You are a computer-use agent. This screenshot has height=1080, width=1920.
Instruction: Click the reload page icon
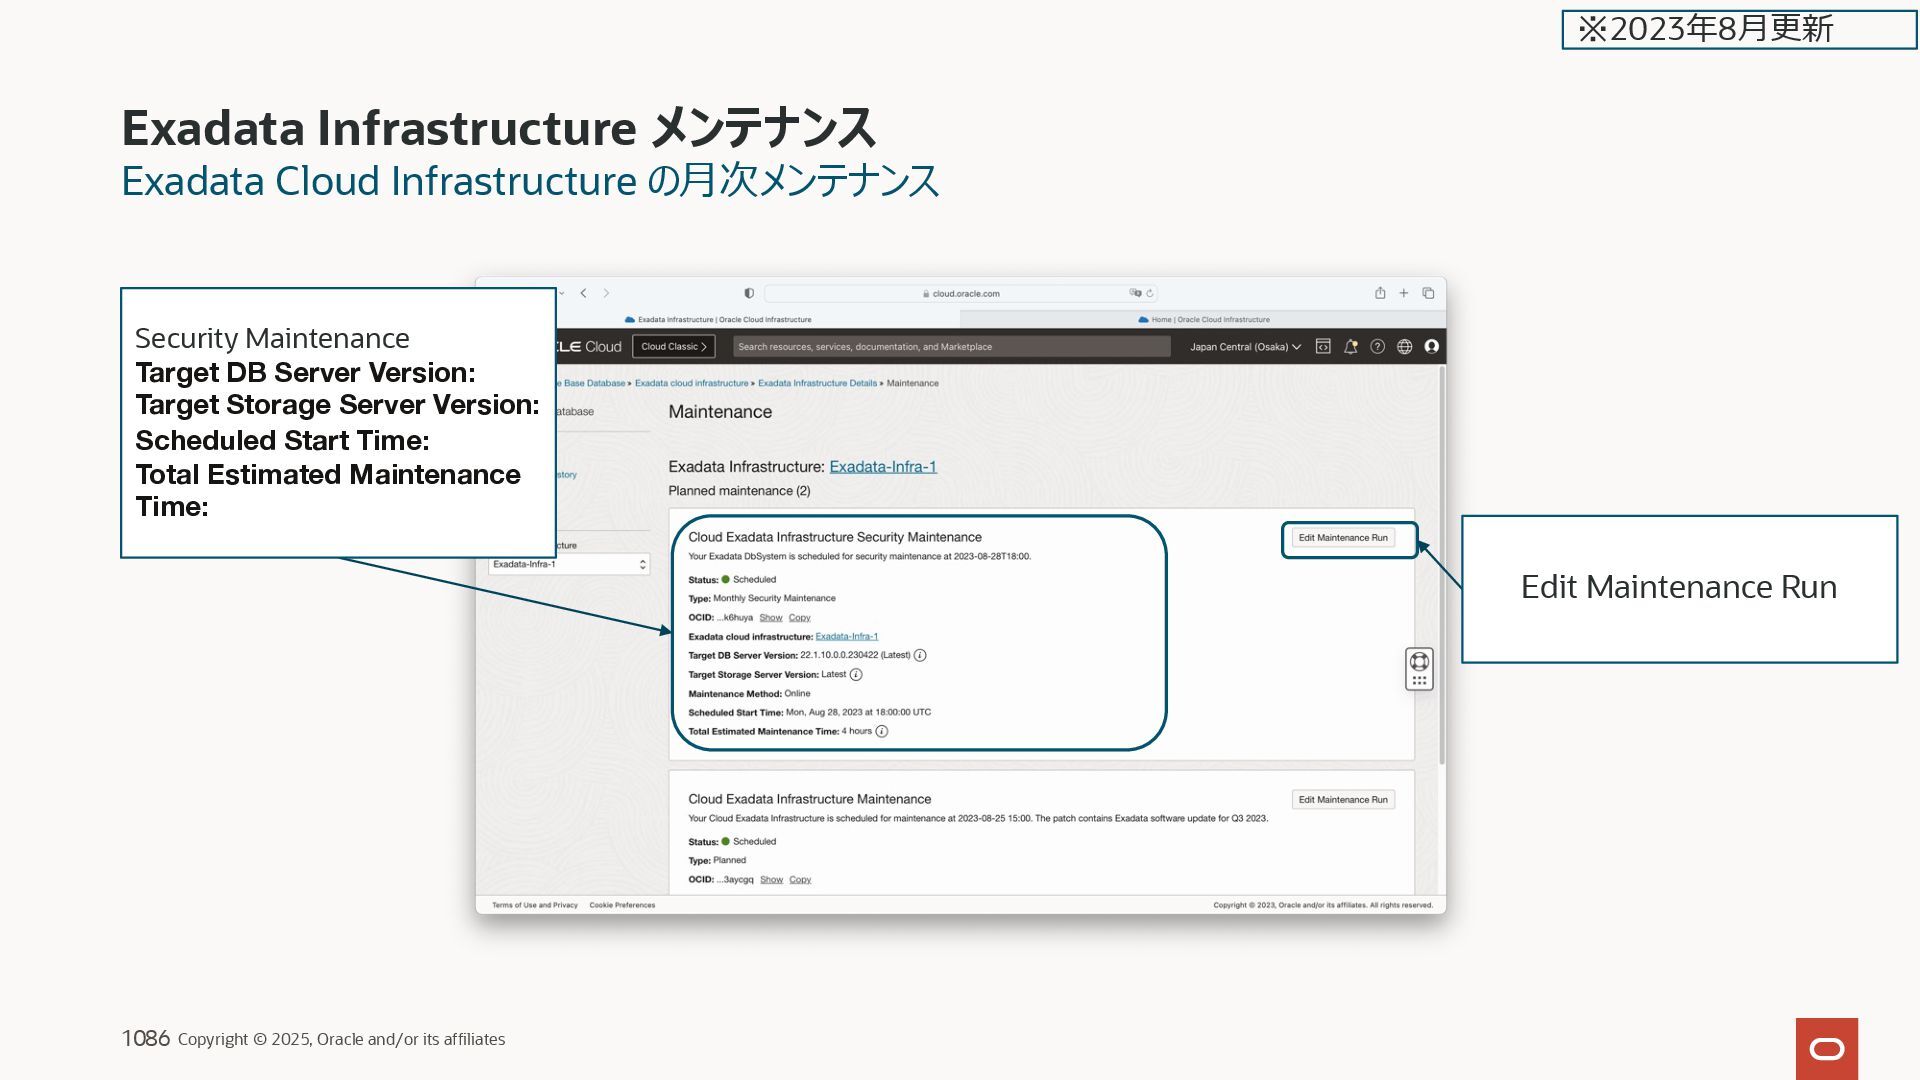click(1150, 293)
